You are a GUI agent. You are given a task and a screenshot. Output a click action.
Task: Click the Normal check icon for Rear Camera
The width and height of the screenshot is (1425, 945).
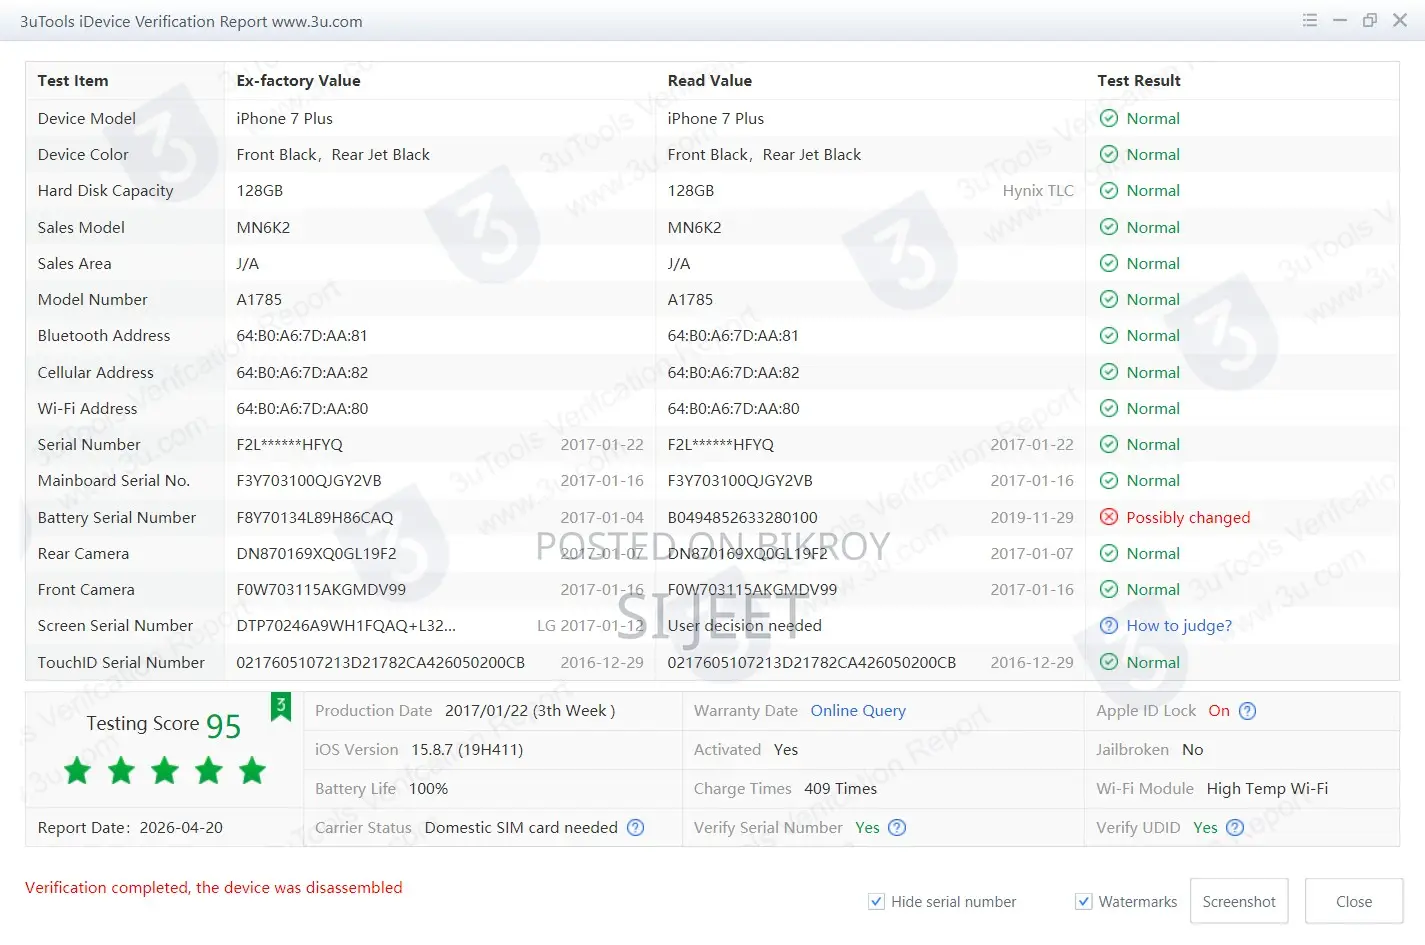[x=1109, y=553]
